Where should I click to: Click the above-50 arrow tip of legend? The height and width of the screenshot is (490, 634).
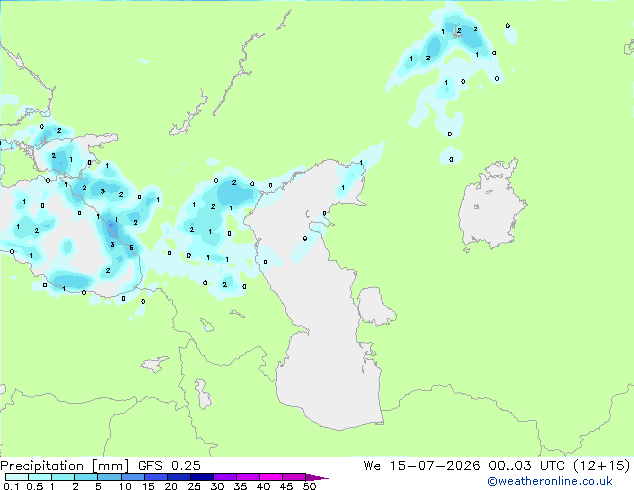click(x=317, y=477)
